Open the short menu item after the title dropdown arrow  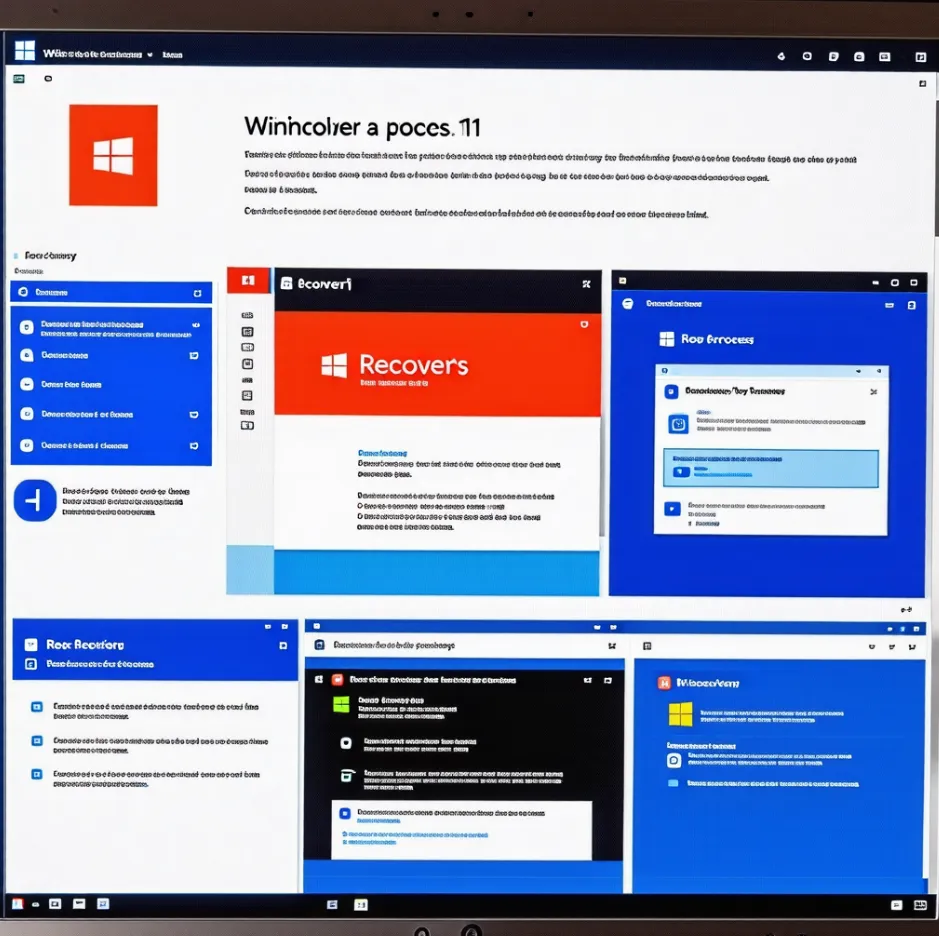172,54
